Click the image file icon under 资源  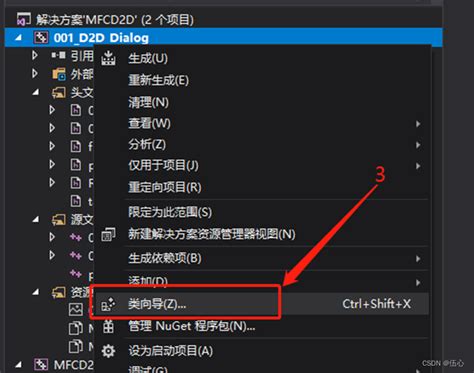click(x=76, y=310)
